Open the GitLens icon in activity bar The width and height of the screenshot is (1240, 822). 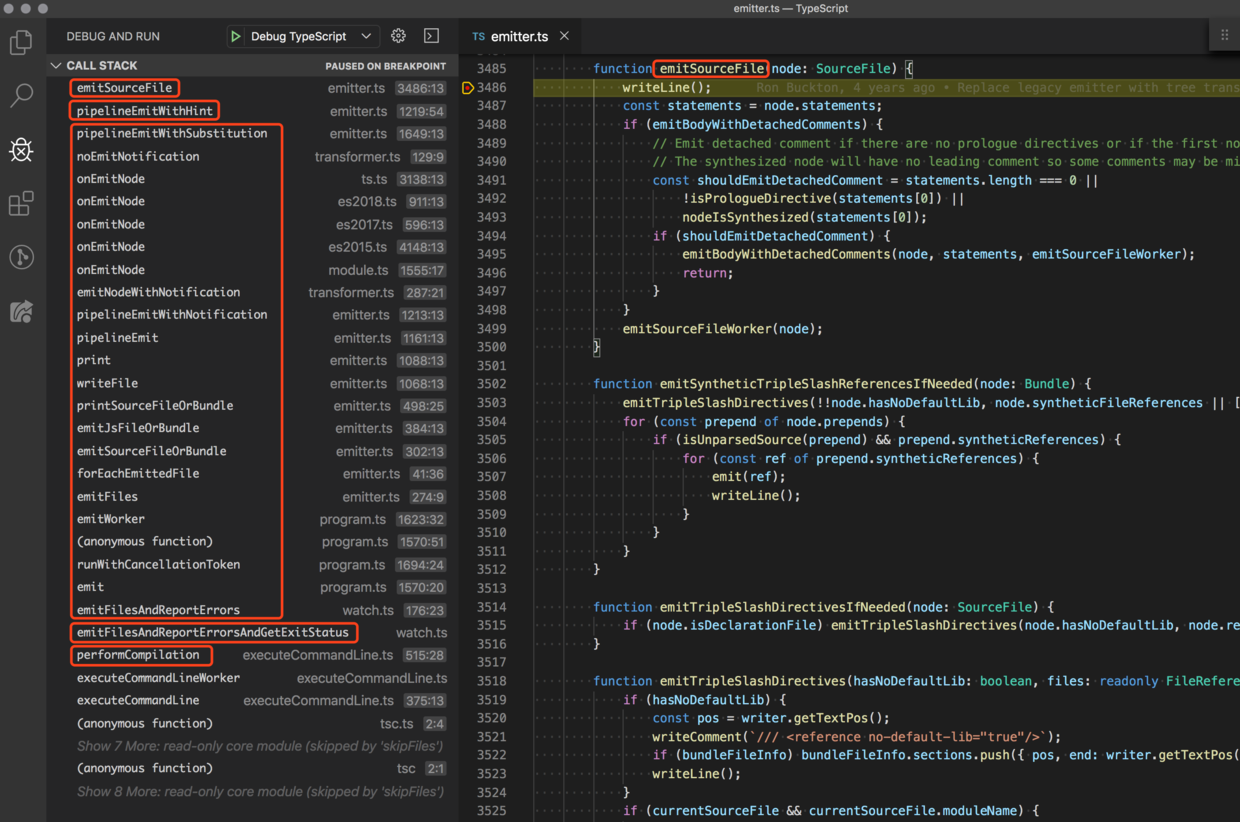[x=21, y=258]
